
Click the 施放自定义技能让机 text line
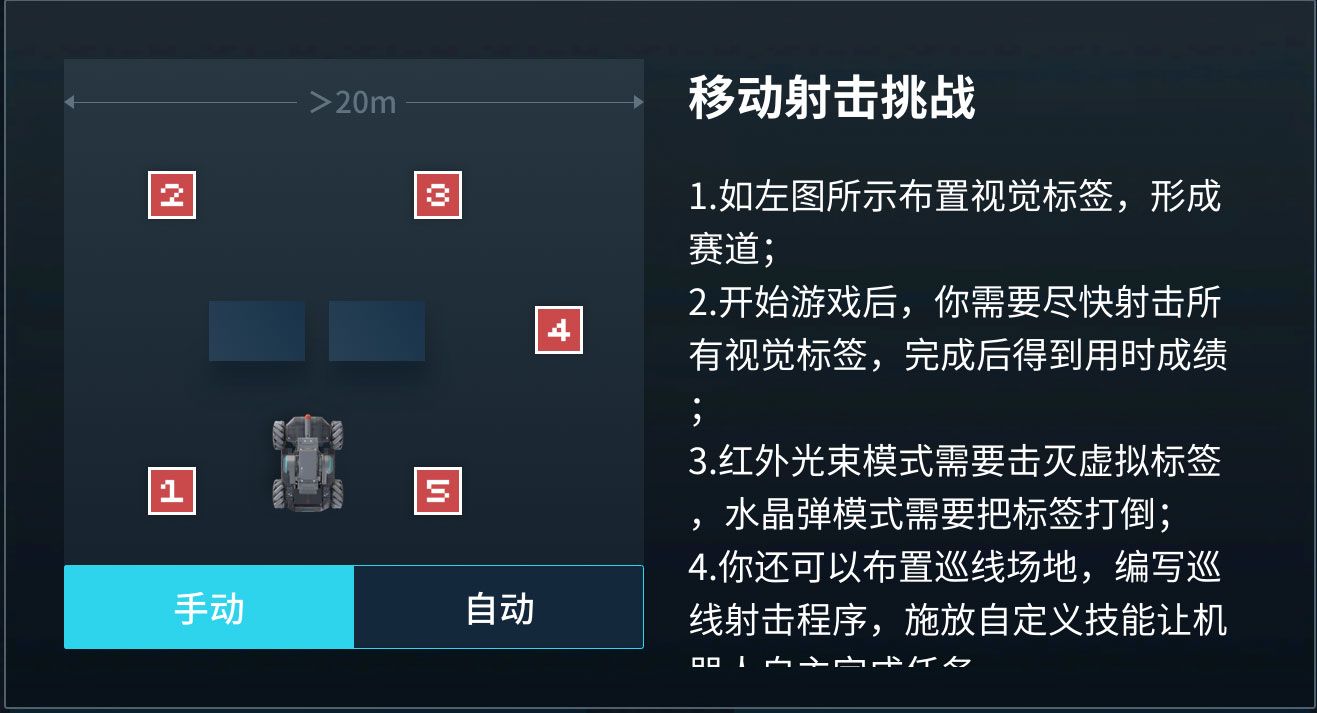[x=1065, y=621]
